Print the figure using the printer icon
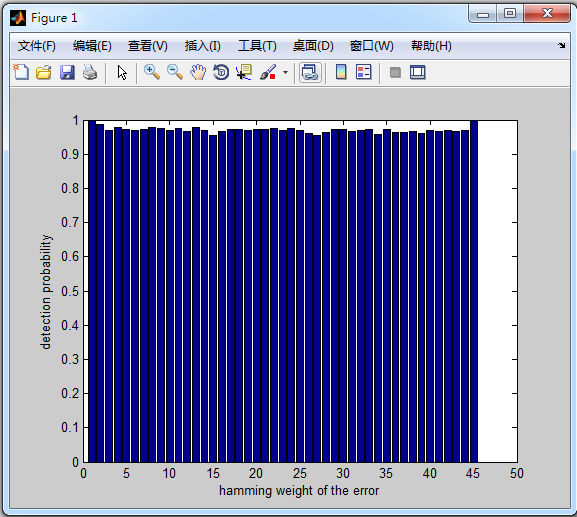This screenshot has height=517, width=577. coord(90,72)
